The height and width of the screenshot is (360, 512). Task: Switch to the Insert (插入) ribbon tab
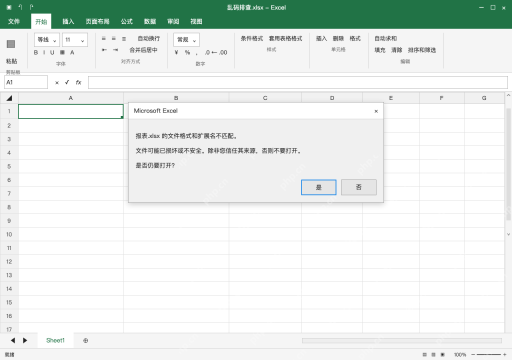[68, 22]
